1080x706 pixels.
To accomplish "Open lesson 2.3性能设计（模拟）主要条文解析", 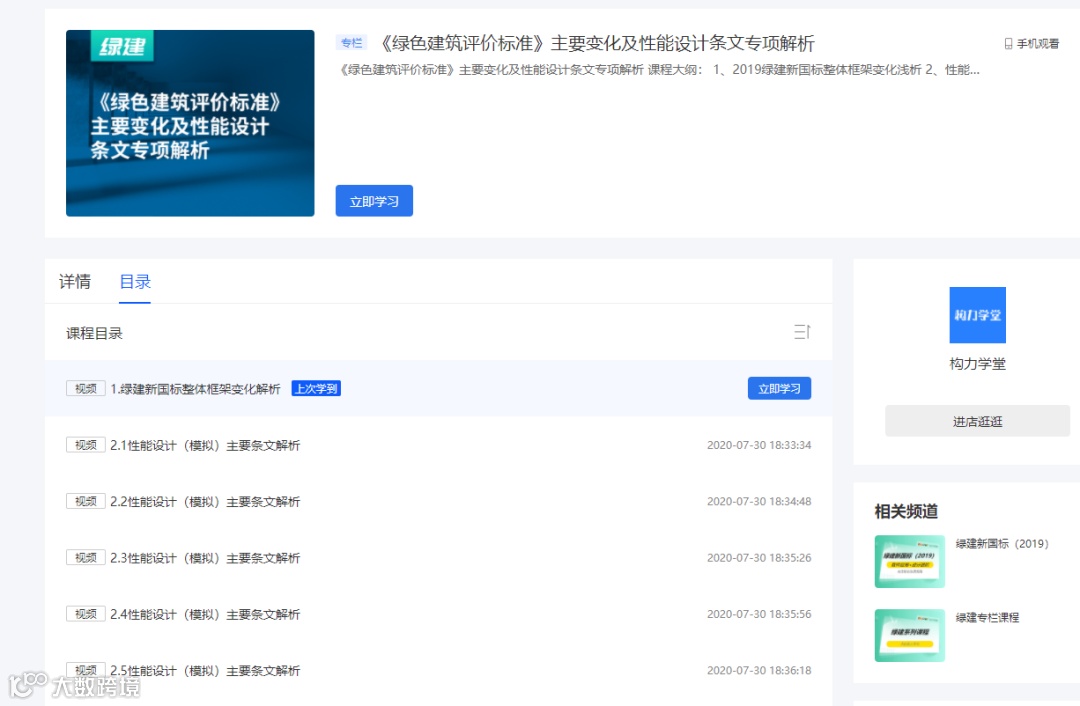I will click(x=205, y=559).
